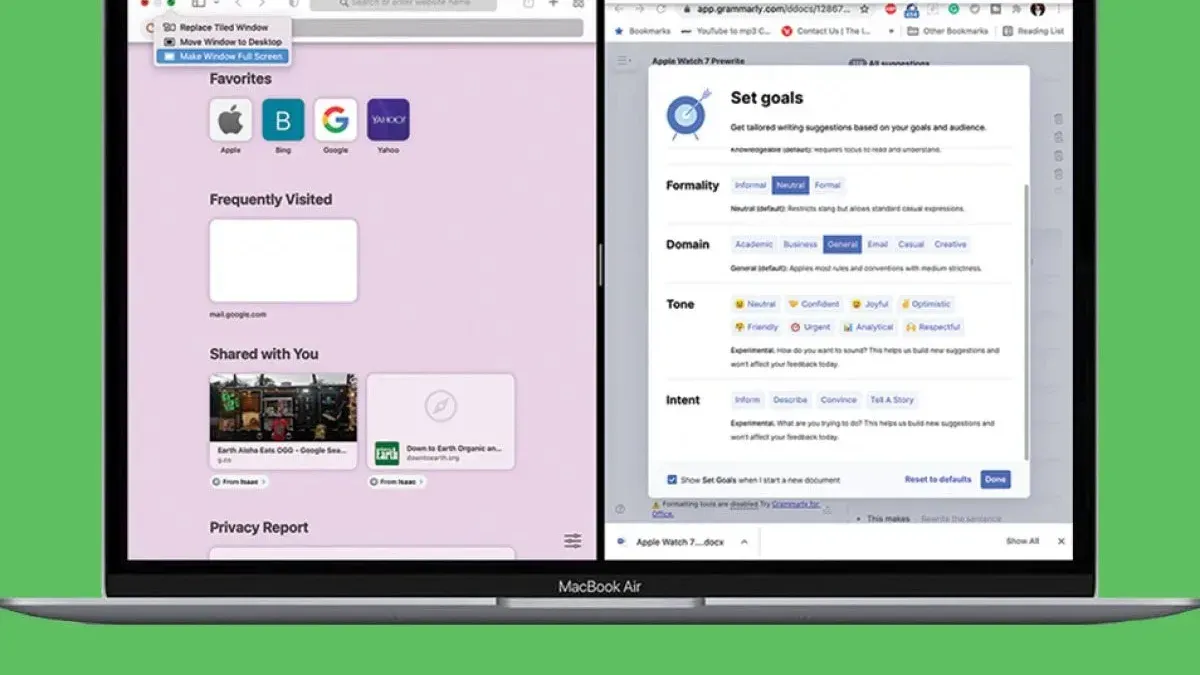Screen dimensions: 1200x675
Task: Click the Done button in Set goals
Action: click(995, 479)
